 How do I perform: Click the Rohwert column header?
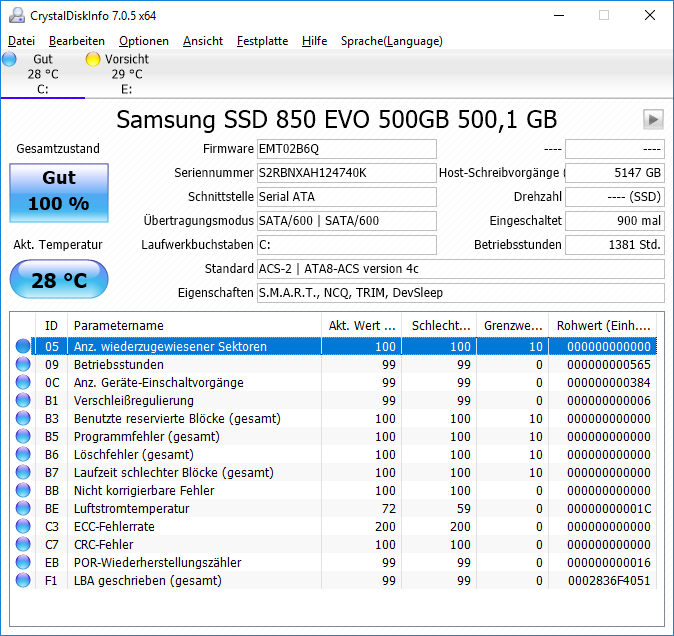[603, 325]
